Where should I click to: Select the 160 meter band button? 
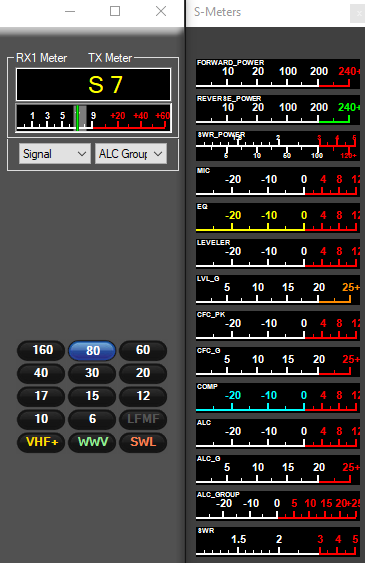41,350
